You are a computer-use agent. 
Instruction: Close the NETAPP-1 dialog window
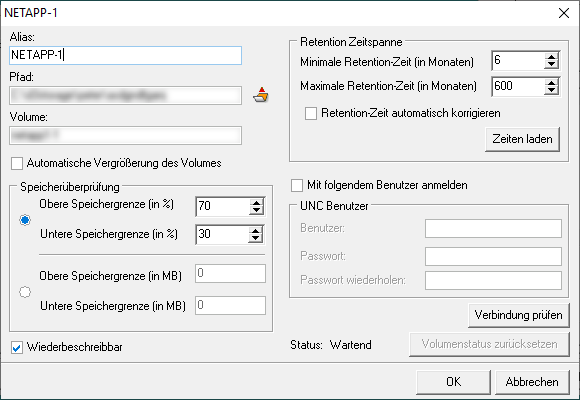pos(564,13)
